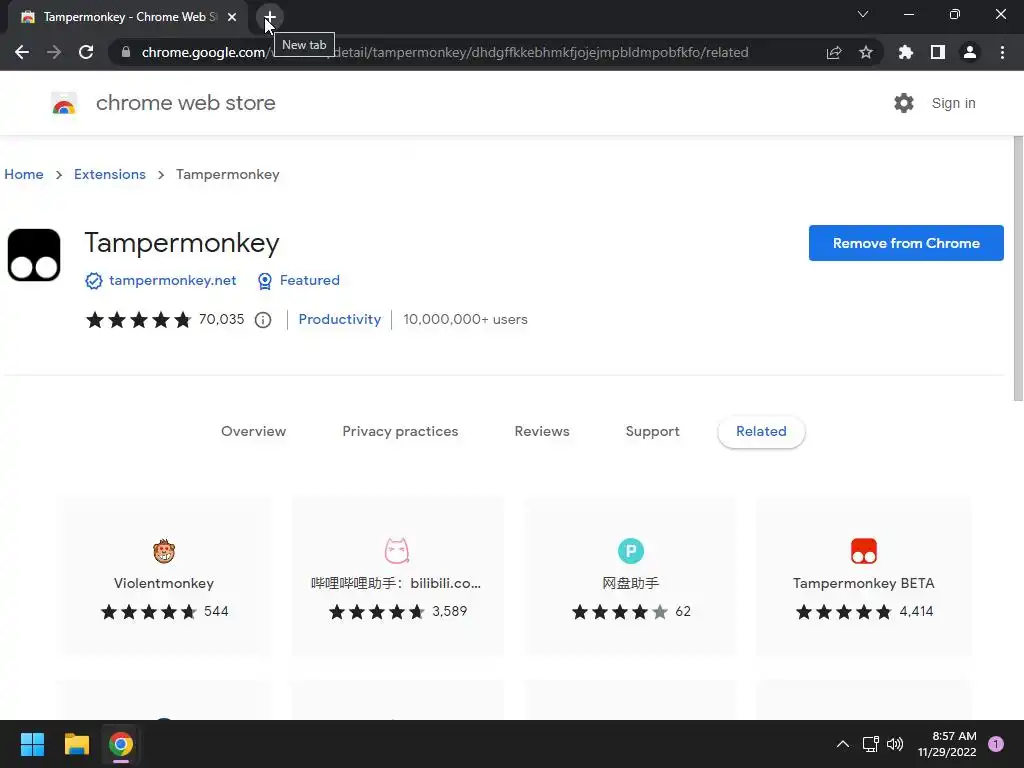Screen dimensions: 1024x768
Task: Click the Violentmonkey monkey icon
Action: pyautogui.click(x=164, y=551)
